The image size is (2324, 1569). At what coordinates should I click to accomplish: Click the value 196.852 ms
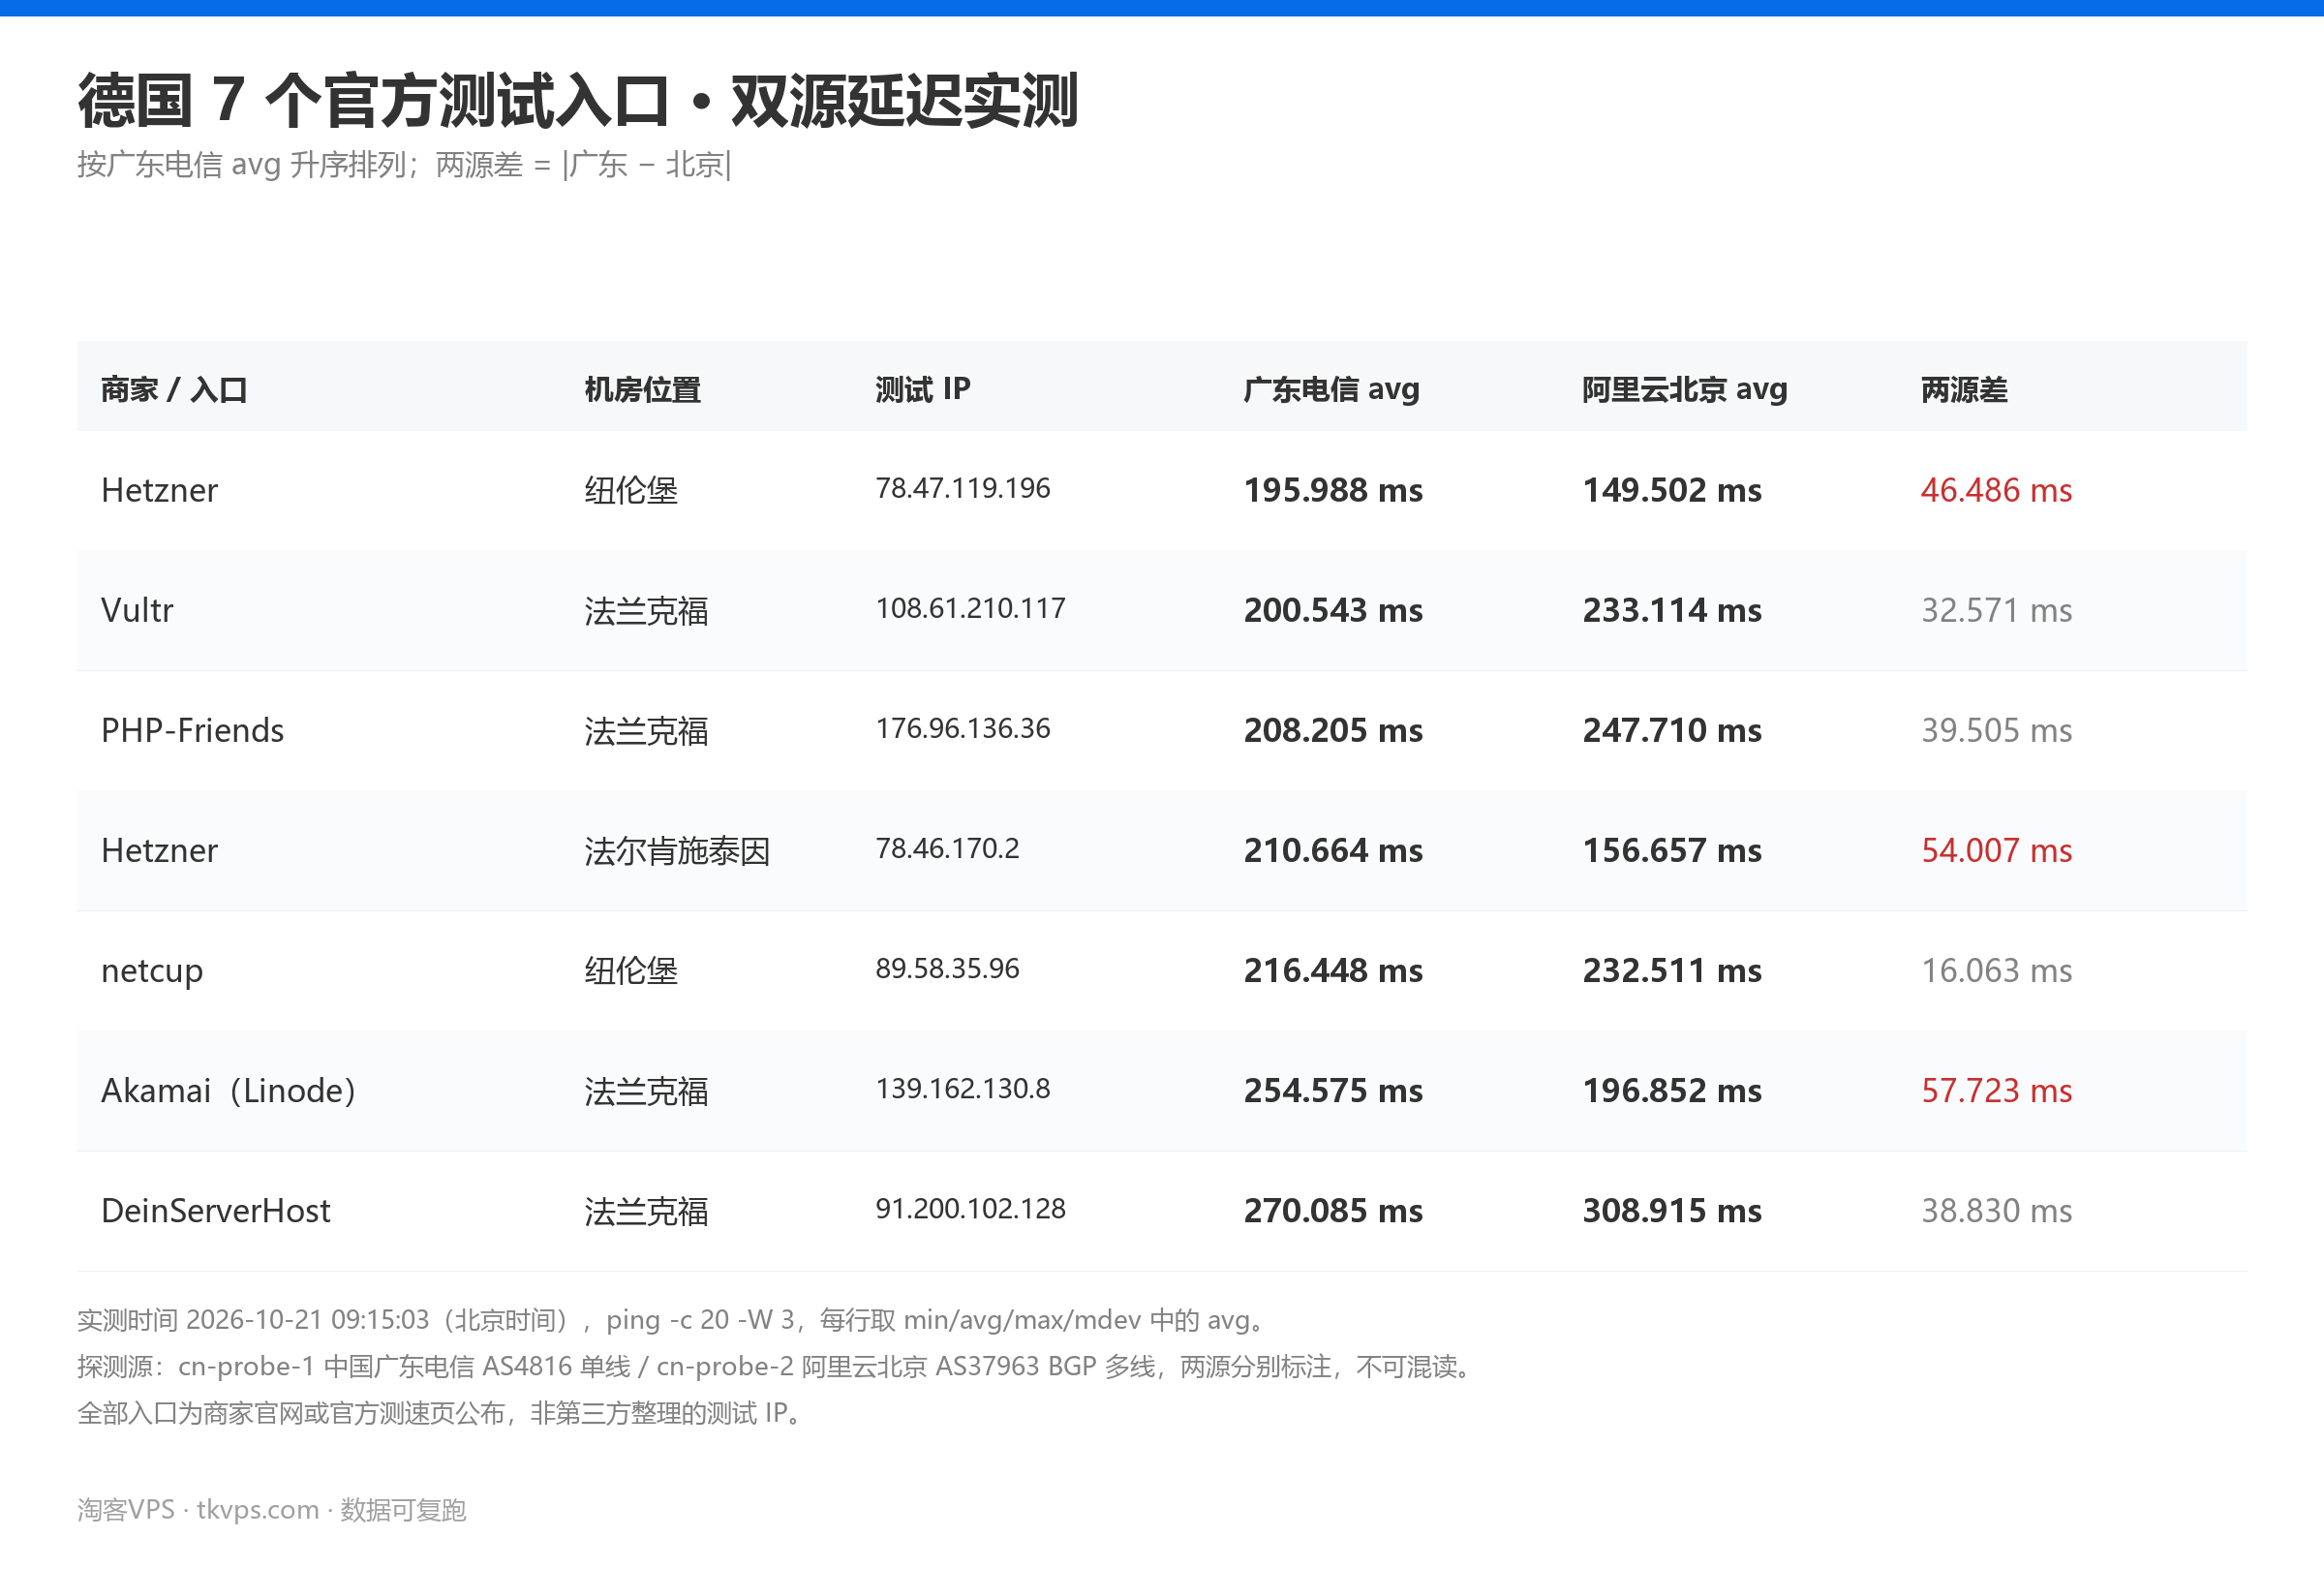tap(1672, 1091)
